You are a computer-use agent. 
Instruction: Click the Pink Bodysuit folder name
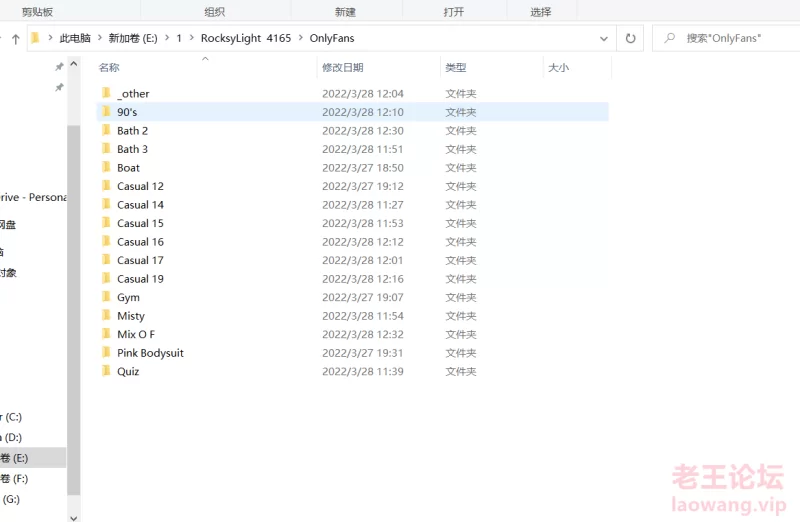pos(150,353)
